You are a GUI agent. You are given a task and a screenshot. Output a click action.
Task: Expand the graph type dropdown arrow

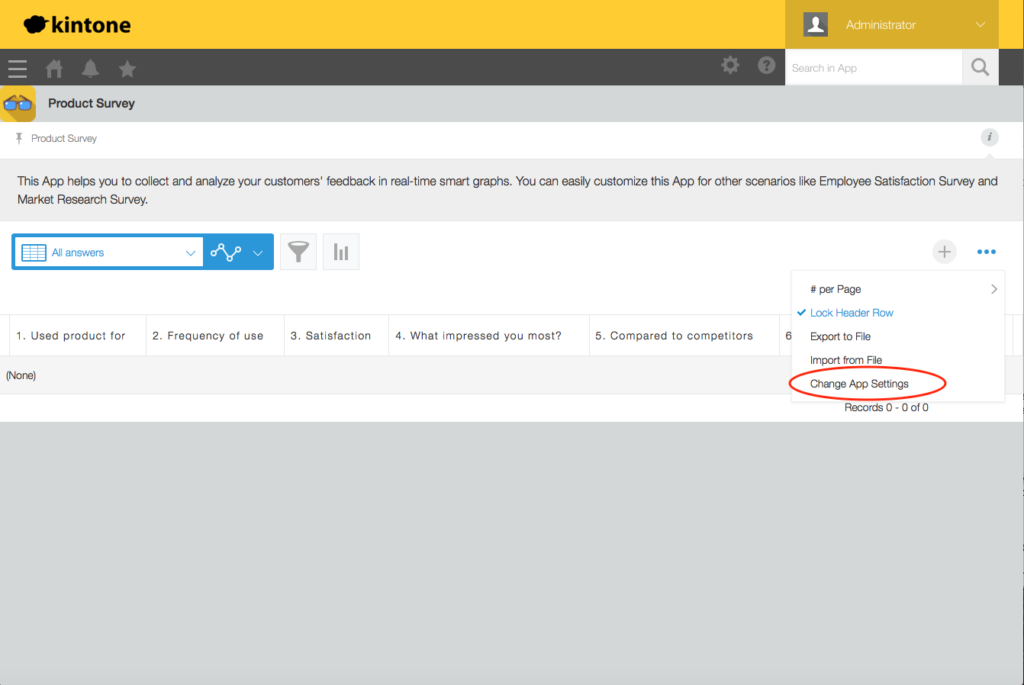click(258, 253)
